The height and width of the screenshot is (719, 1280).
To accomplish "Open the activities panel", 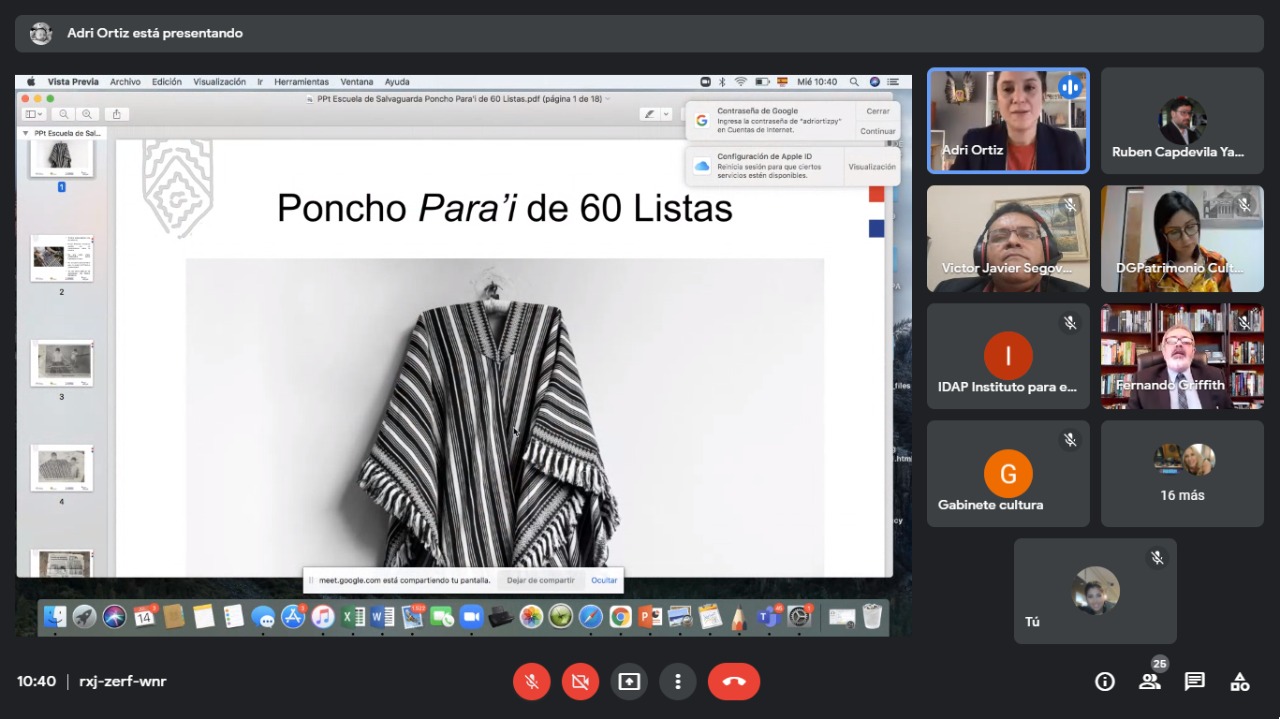I will pos(1240,682).
